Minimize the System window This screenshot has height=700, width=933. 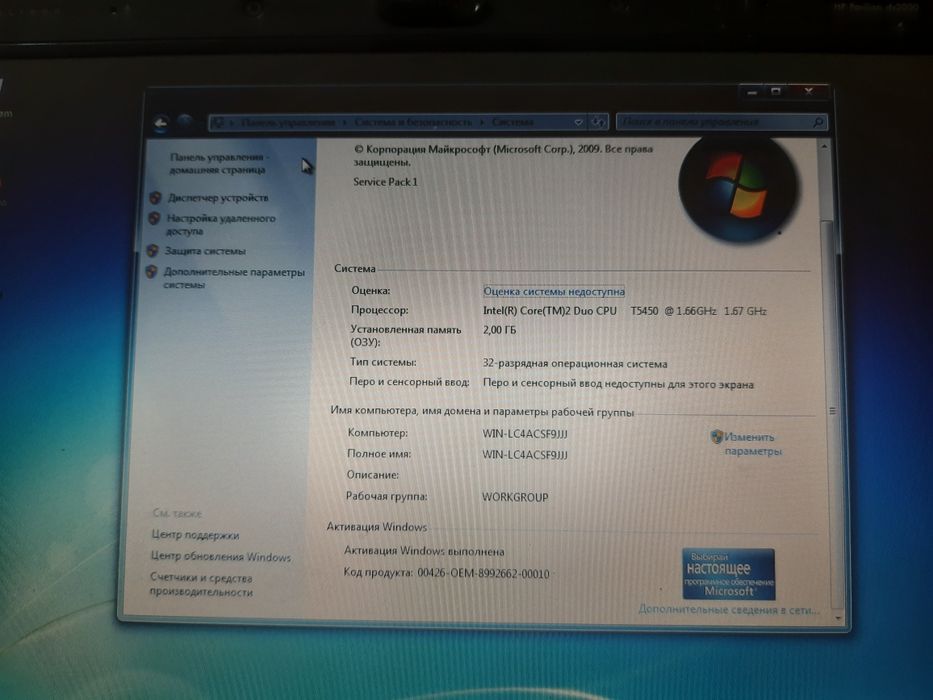pos(752,93)
